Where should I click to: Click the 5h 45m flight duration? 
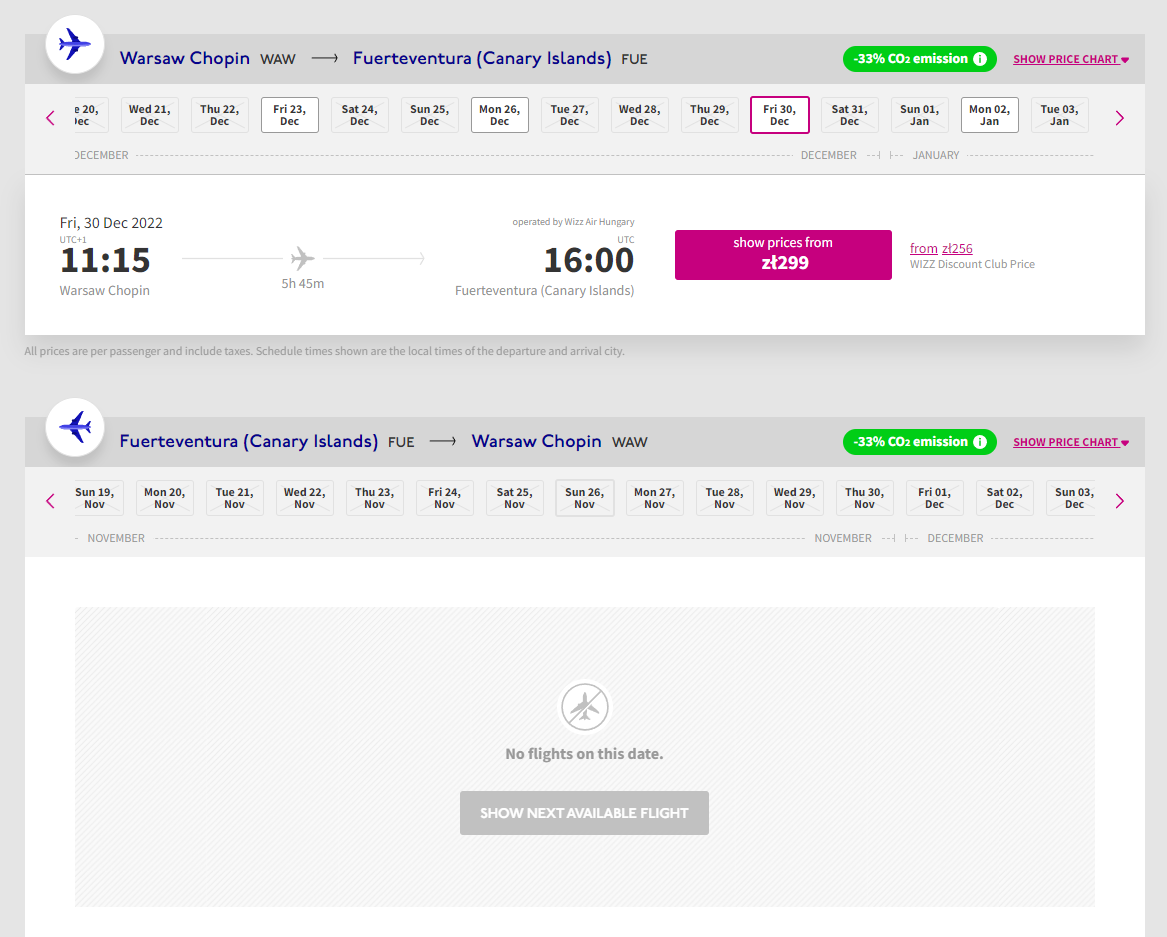pyautogui.click(x=302, y=284)
